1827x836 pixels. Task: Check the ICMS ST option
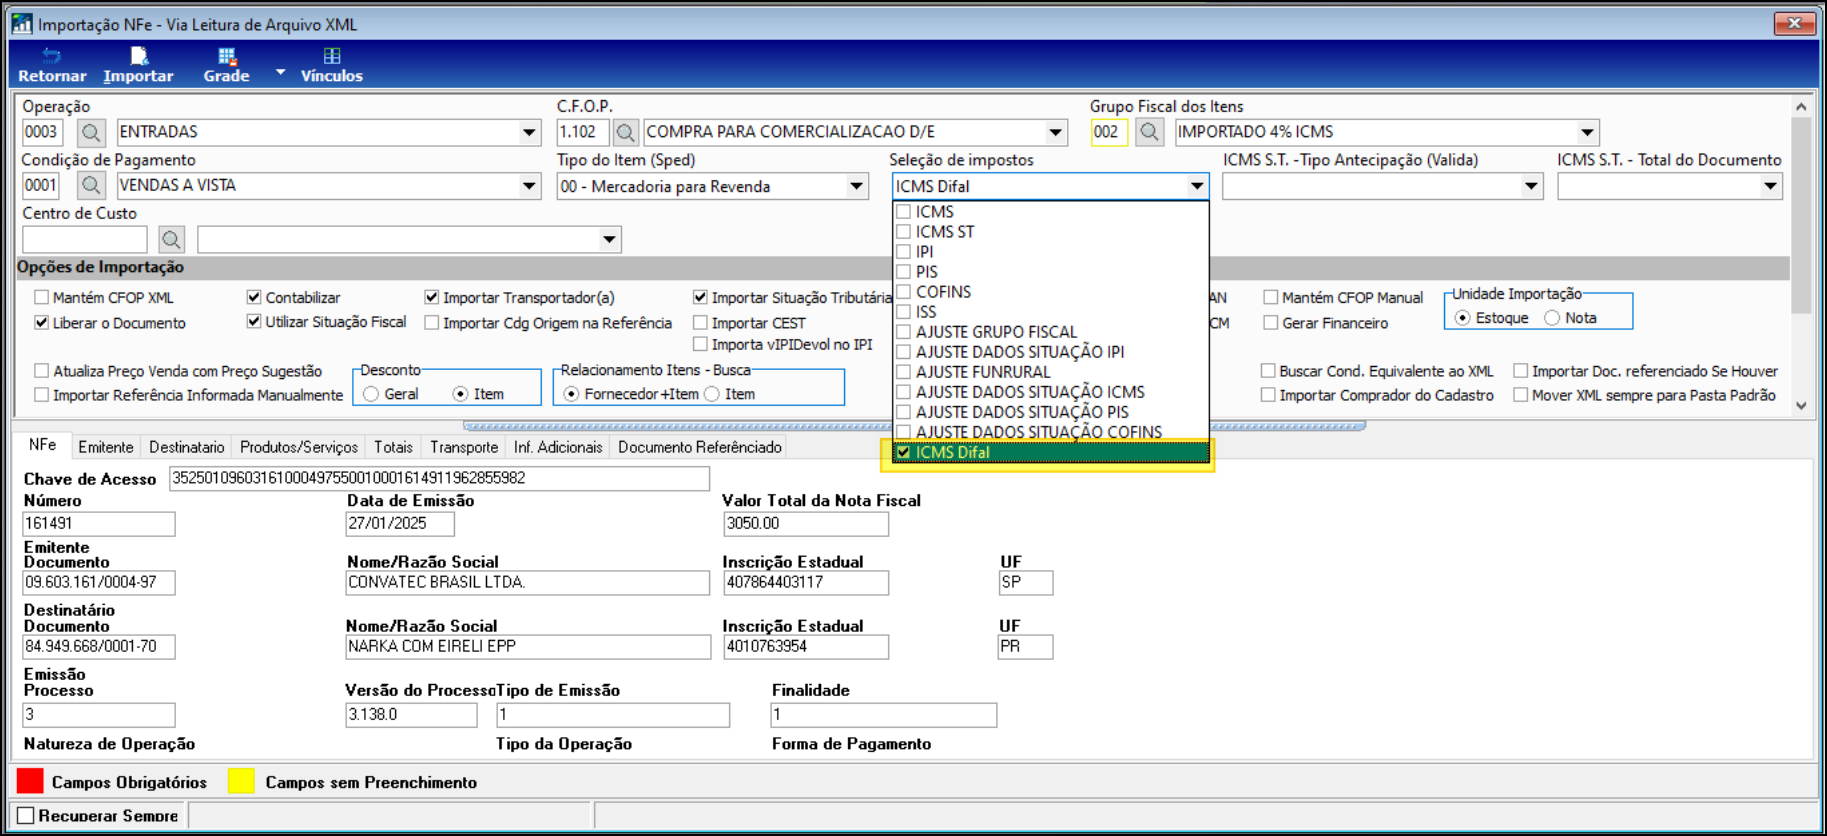pos(903,231)
